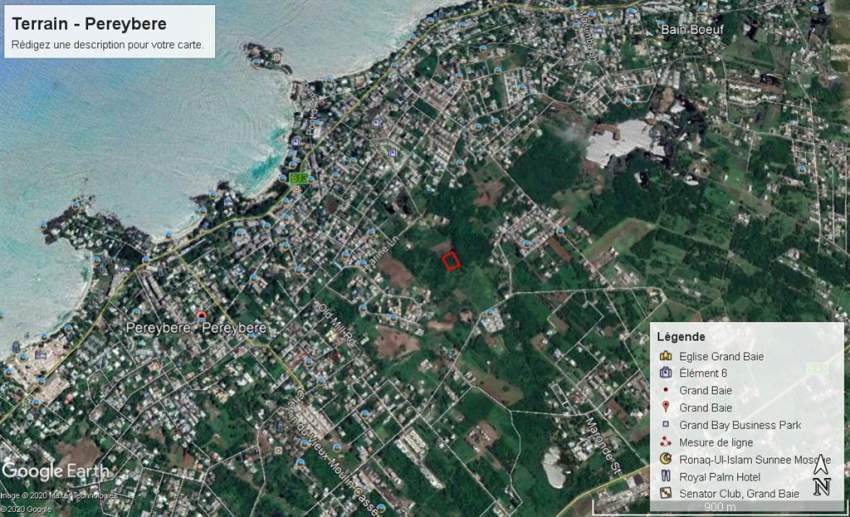Click the 900 m scale bar
Viewport: 850px width, 517px height.
pos(720,508)
